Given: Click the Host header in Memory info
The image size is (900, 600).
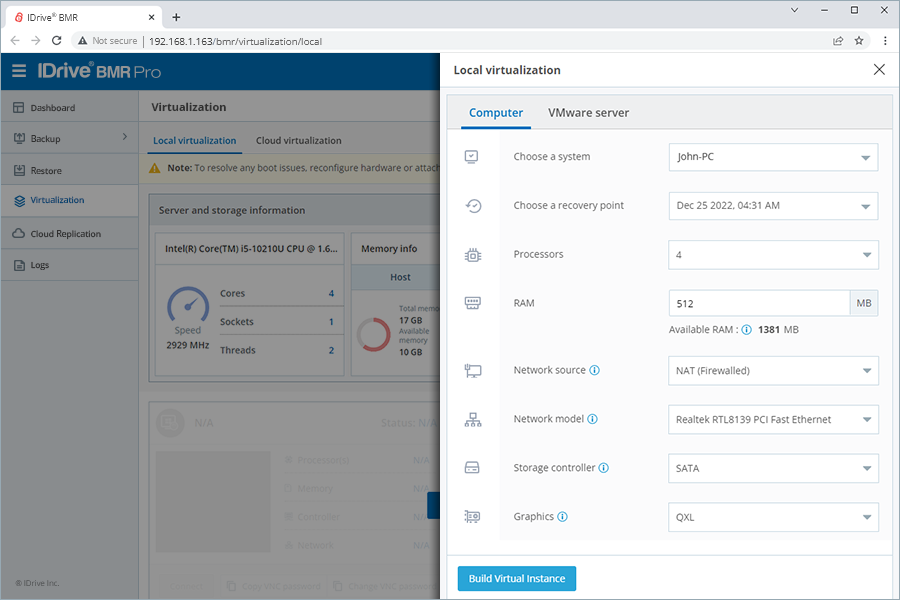Looking at the screenshot, I should point(400,277).
